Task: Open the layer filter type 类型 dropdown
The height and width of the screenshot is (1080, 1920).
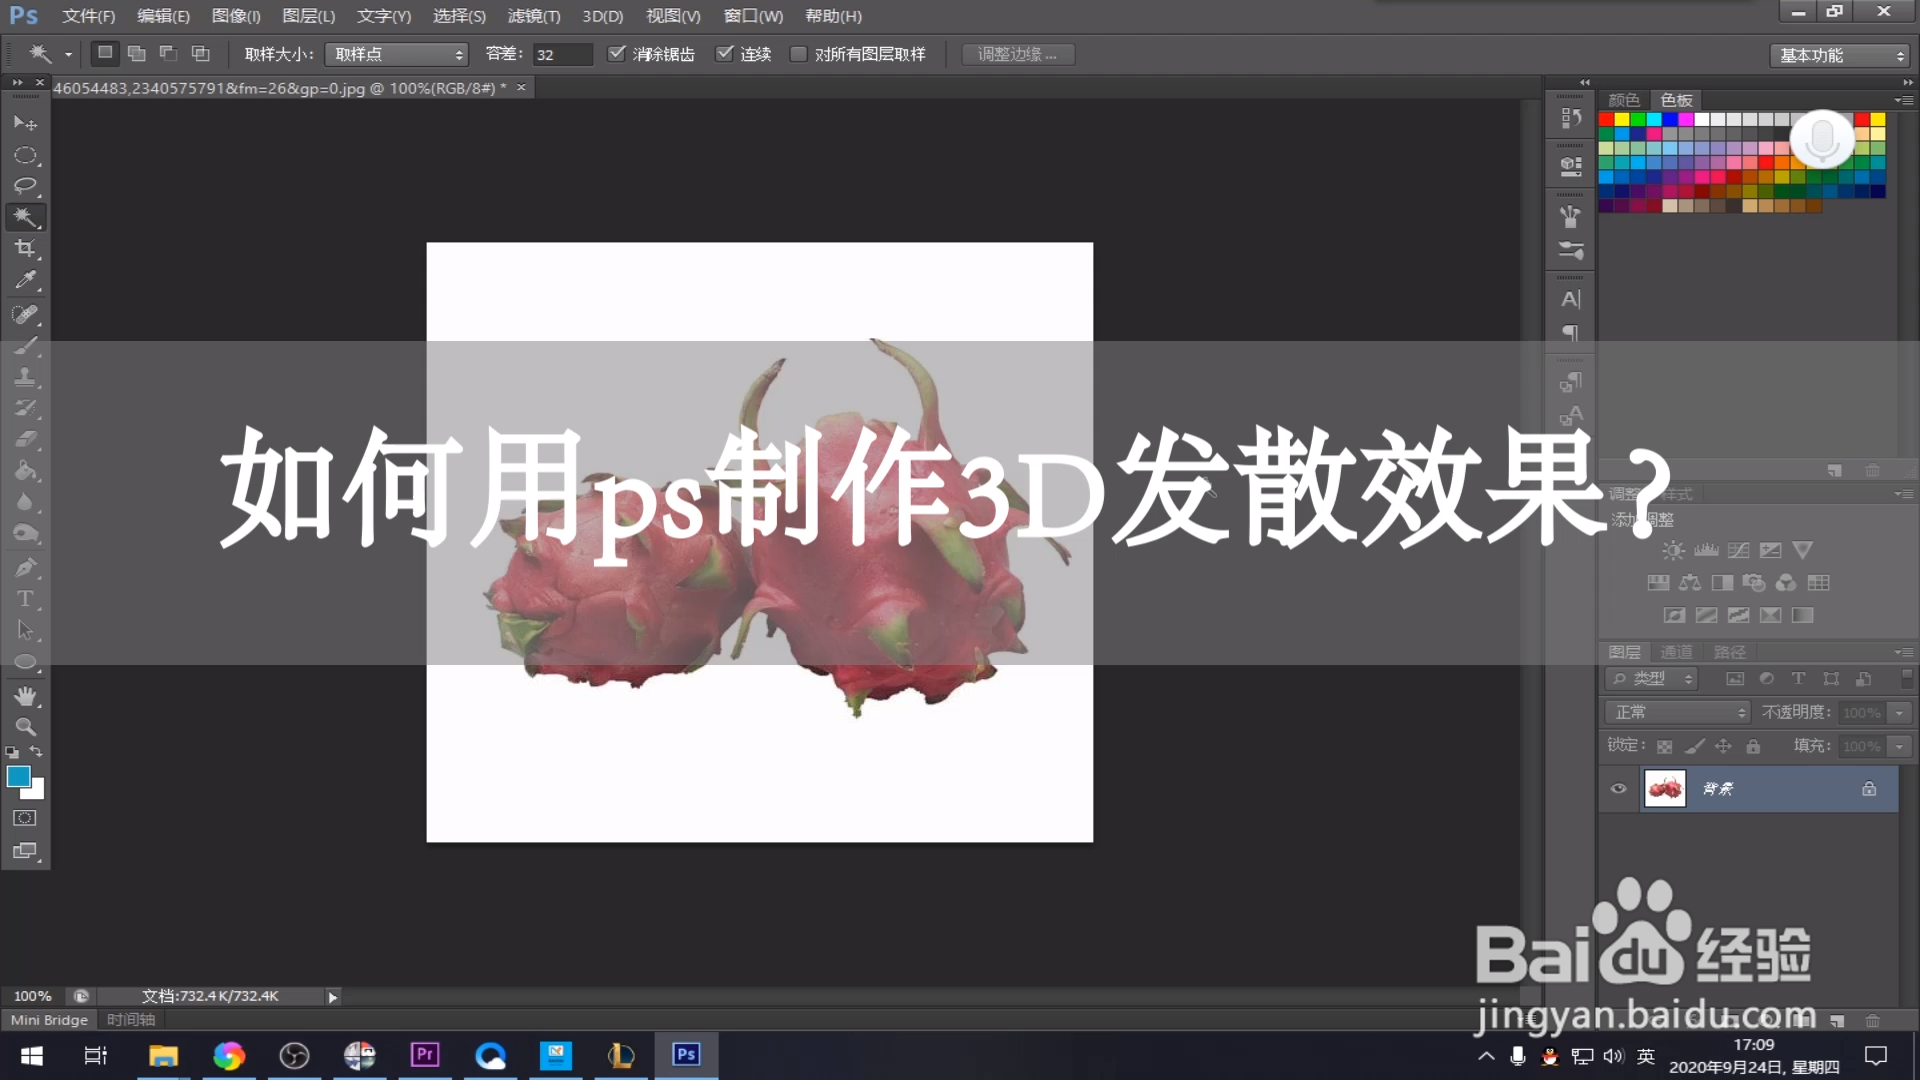Action: click(x=1652, y=679)
